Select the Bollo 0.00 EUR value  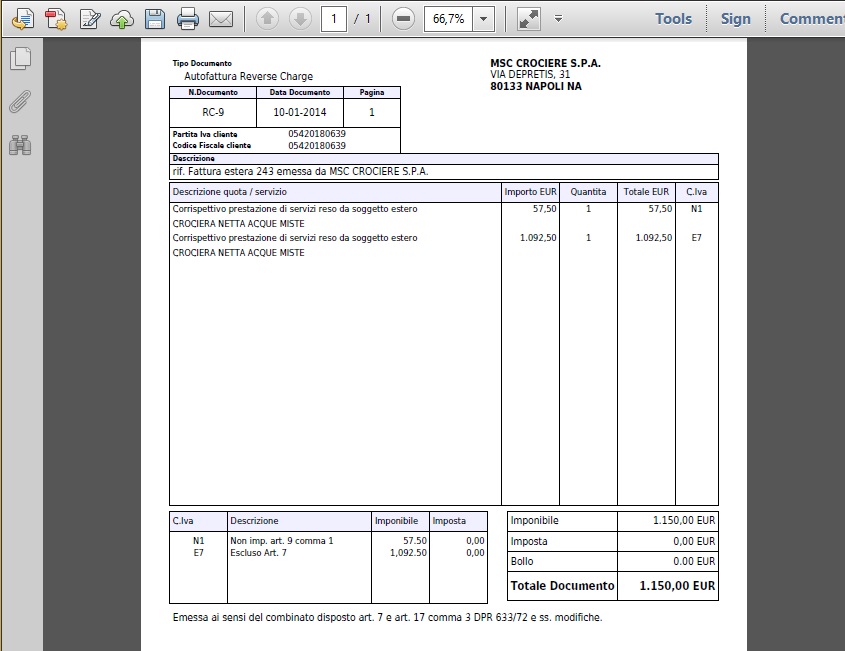pyautogui.click(x=694, y=562)
